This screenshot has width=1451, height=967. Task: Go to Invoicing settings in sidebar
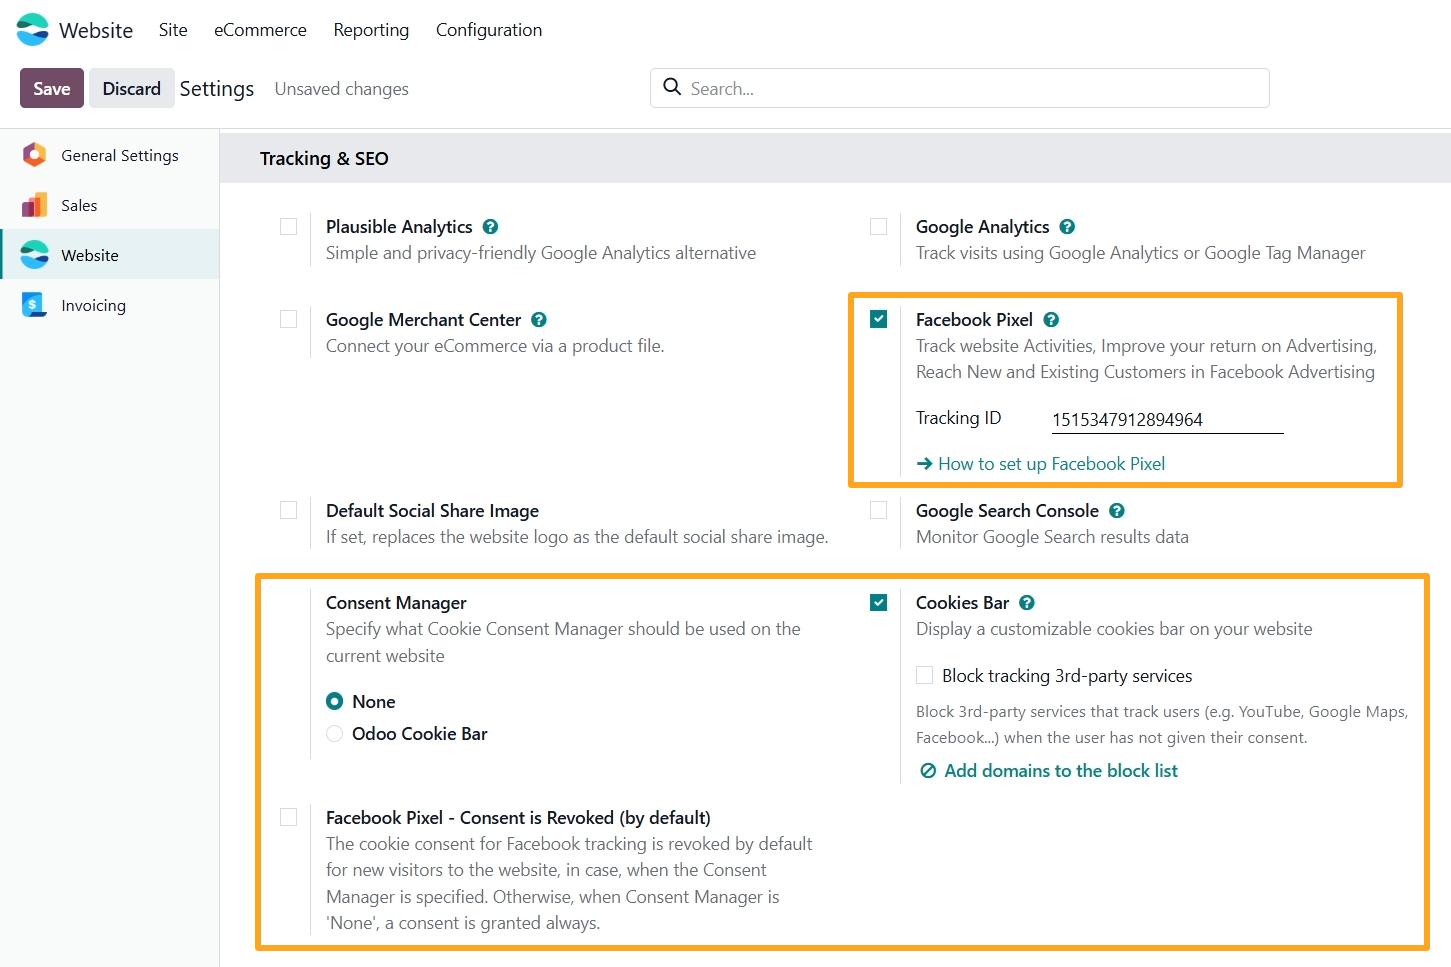pos(93,306)
